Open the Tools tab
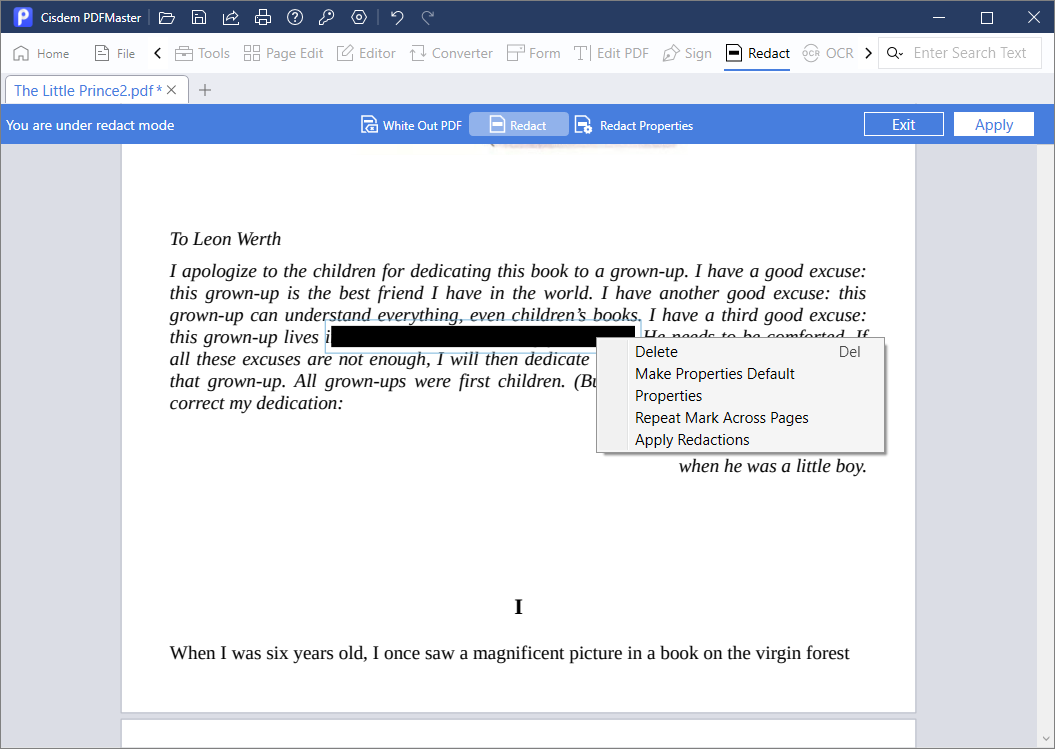 [x=202, y=53]
